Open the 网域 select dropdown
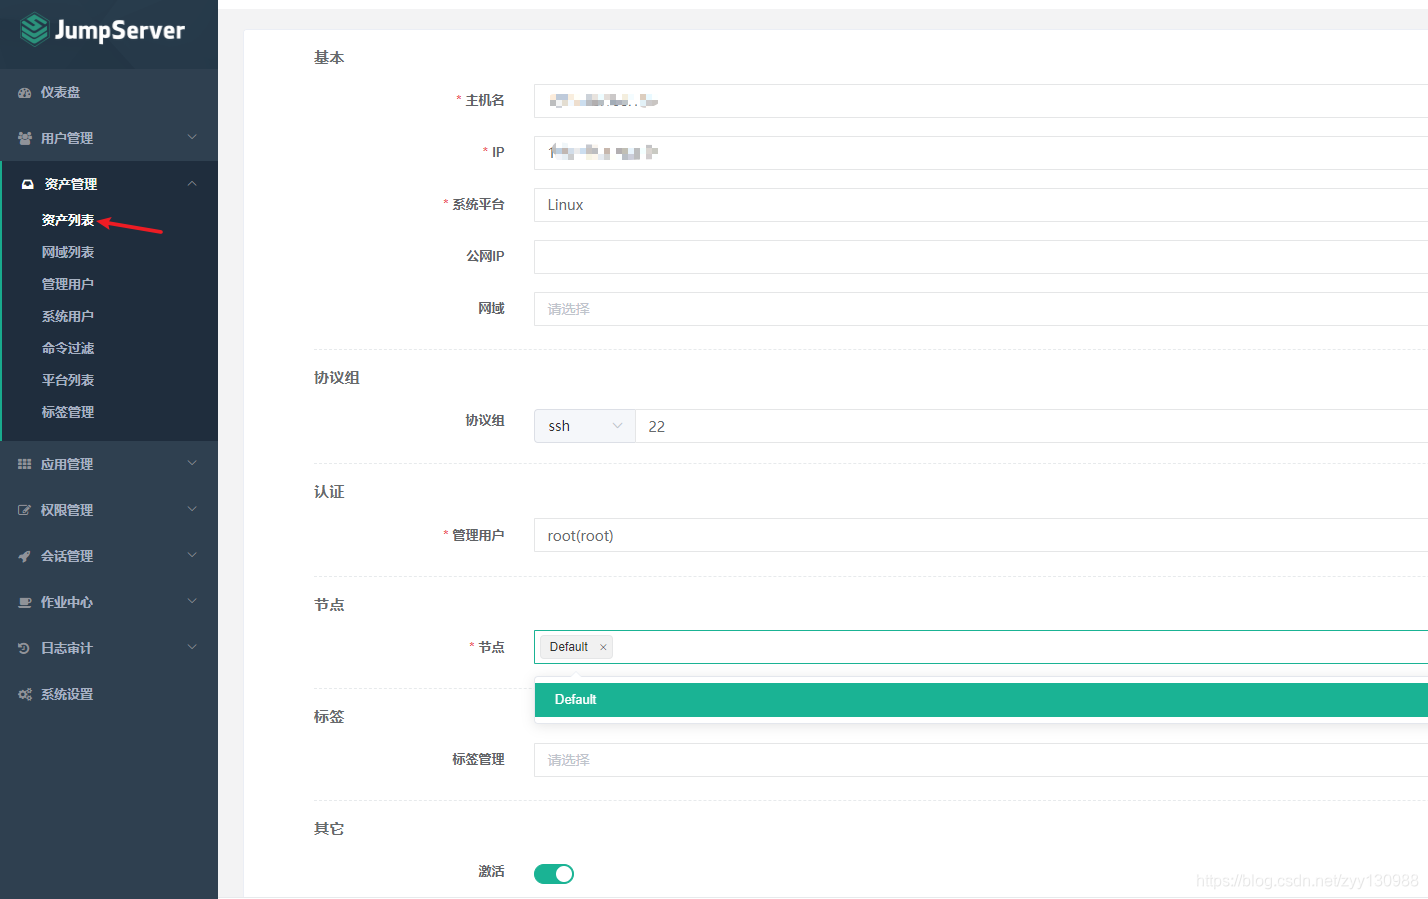Image resolution: width=1428 pixels, height=899 pixels. pos(981,309)
